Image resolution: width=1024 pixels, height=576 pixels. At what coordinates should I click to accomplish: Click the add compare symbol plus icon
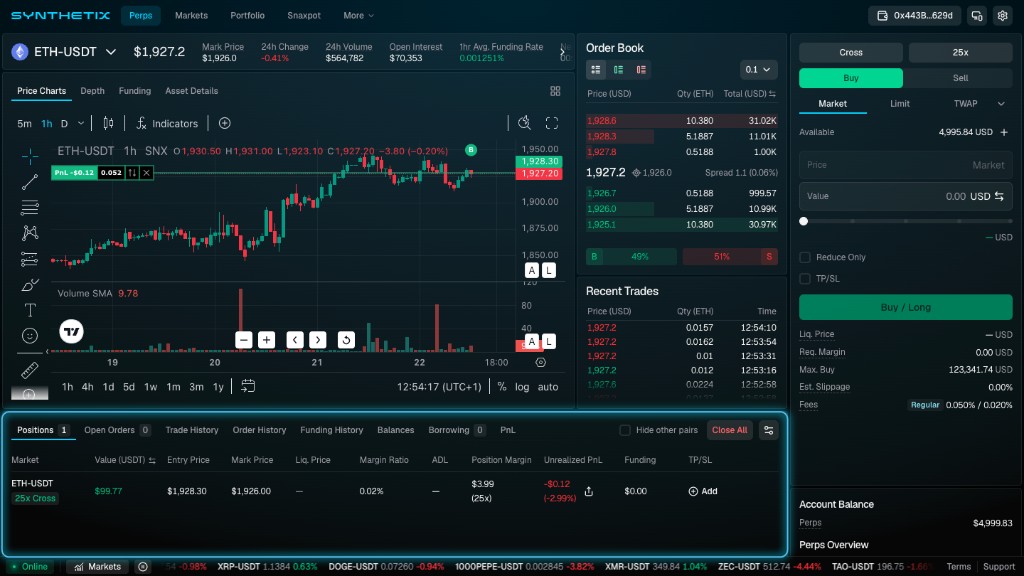click(x=225, y=123)
